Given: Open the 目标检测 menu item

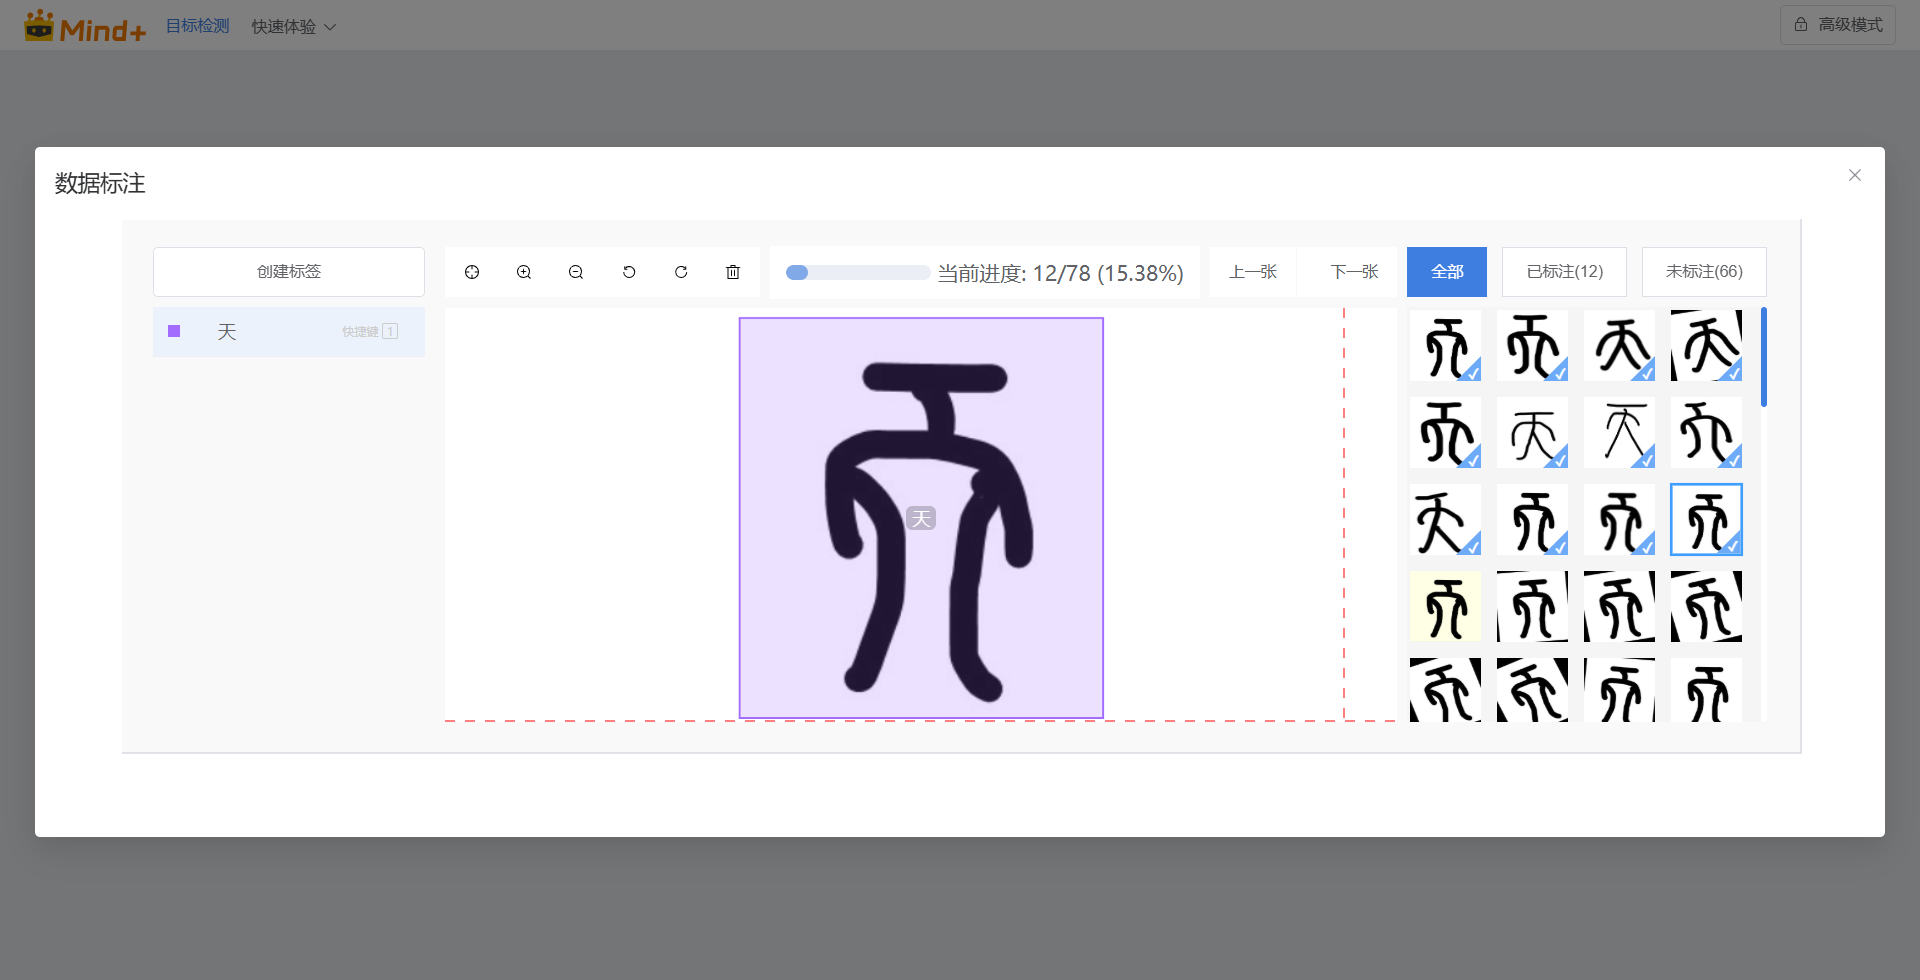Looking at the screenshot, I should click(x=197, y=26).
